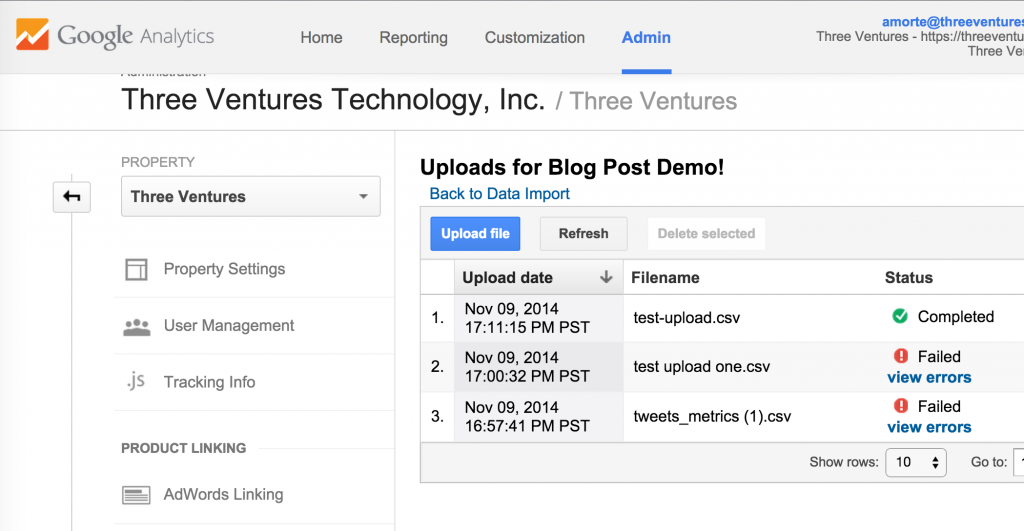1024x531 pixels.
Task: Click the Upload file button
Action: coord(475,234)
